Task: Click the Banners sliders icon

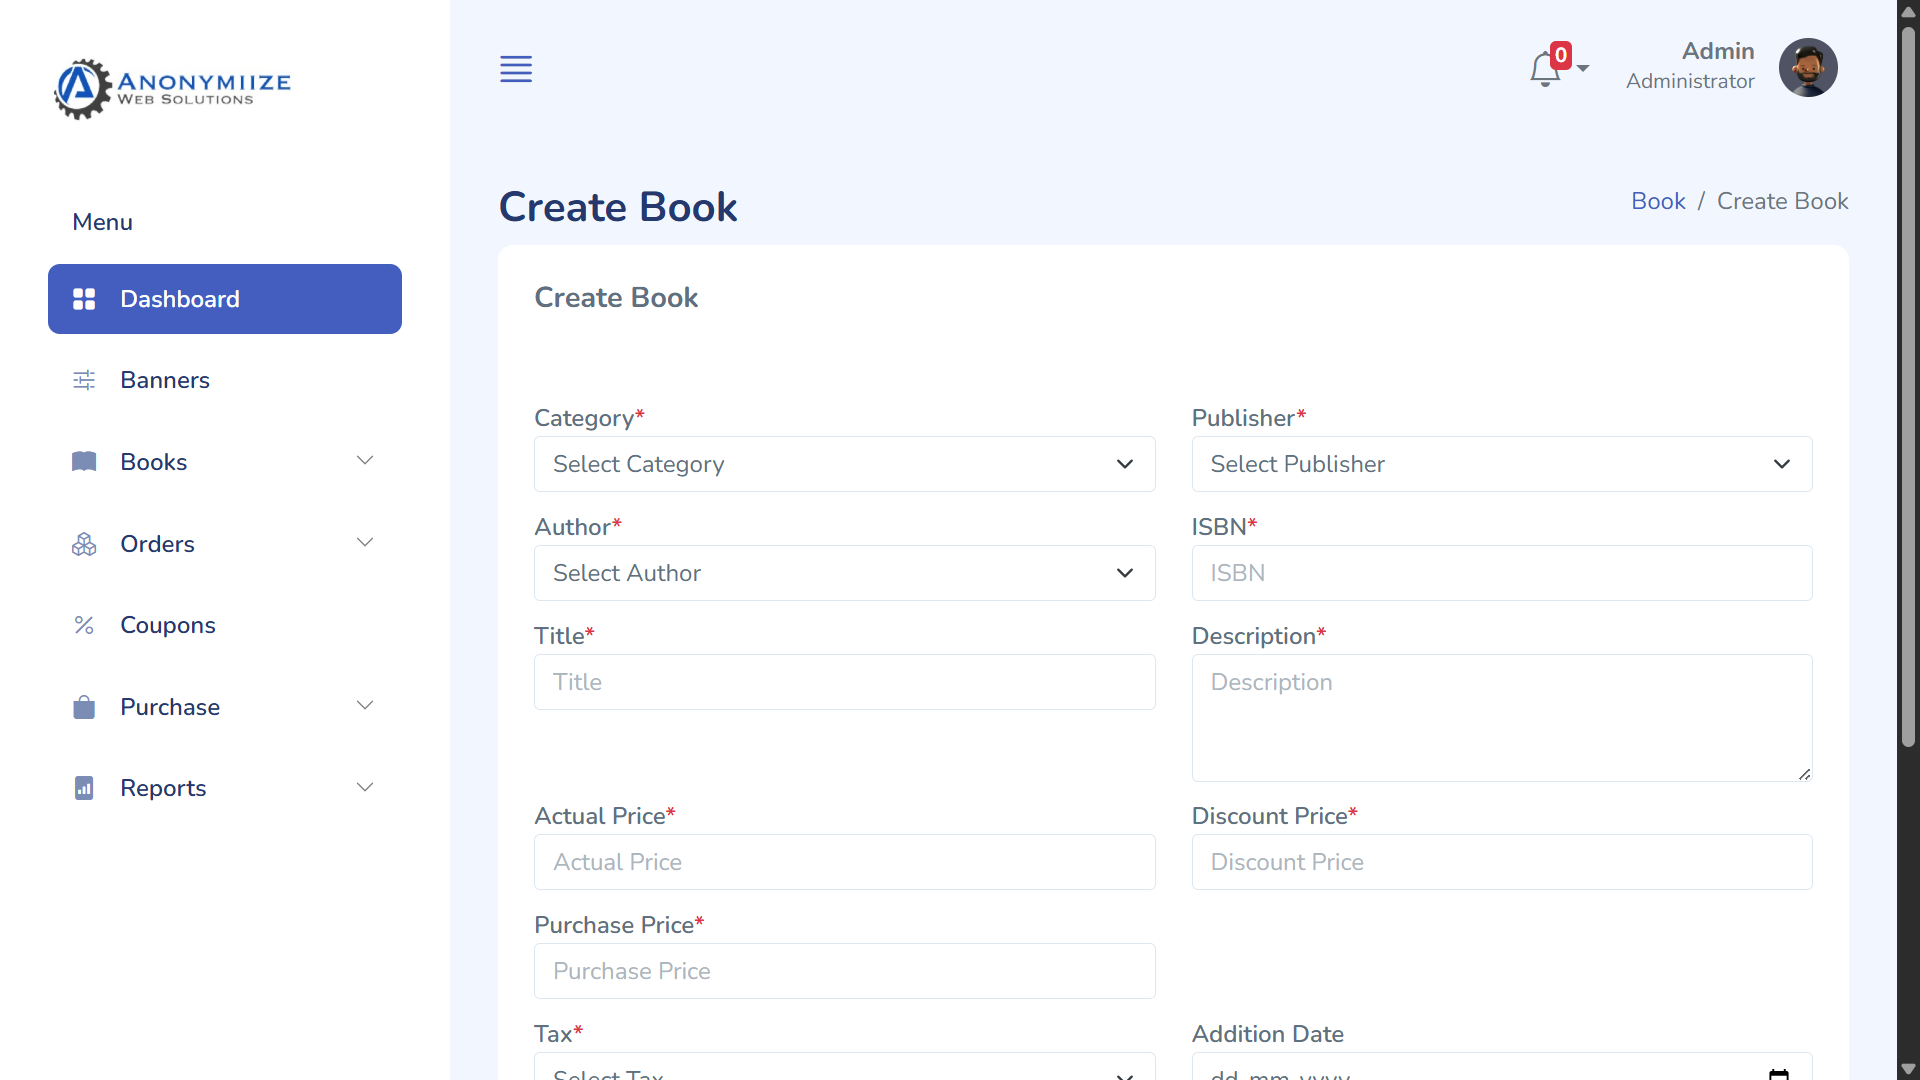Action: [x=84, y=380]
